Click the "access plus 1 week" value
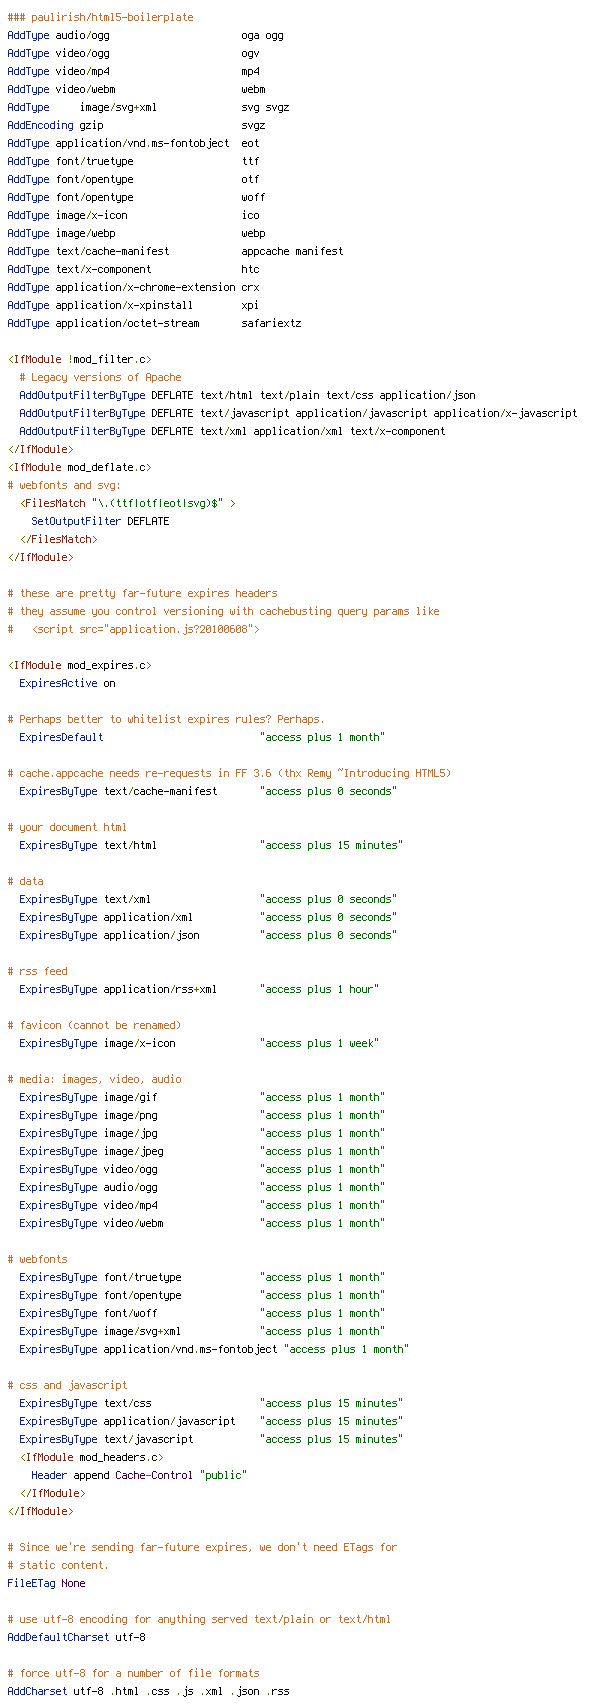 coord(319,1043)
